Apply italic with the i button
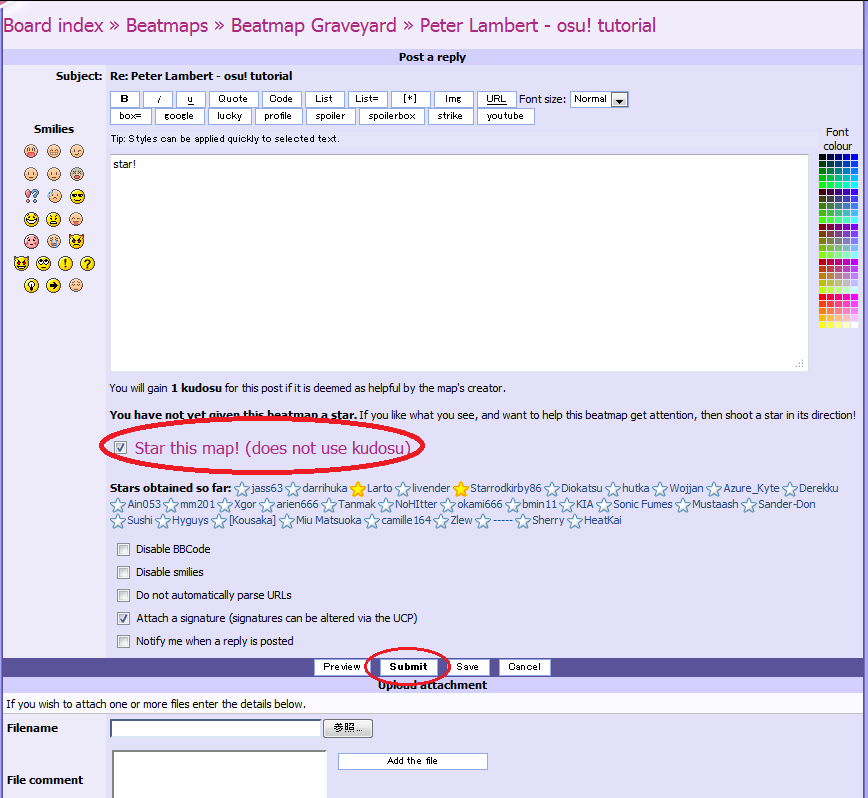 point(158,99)
